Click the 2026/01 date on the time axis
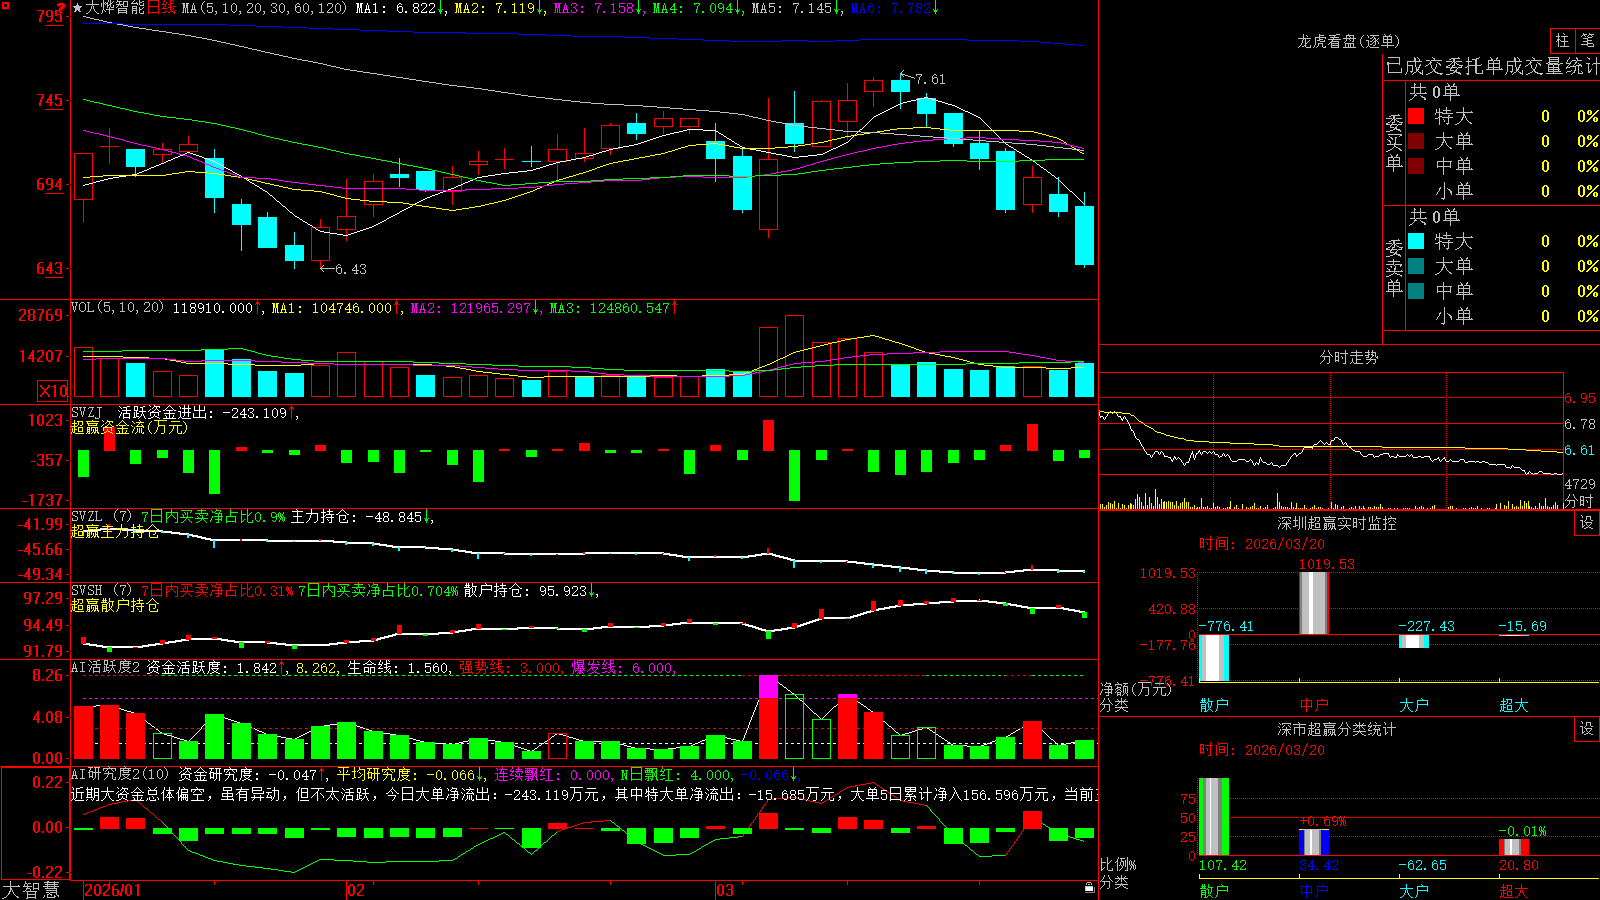This screenshot has width=1600, height=900. [x=113, y=890]
